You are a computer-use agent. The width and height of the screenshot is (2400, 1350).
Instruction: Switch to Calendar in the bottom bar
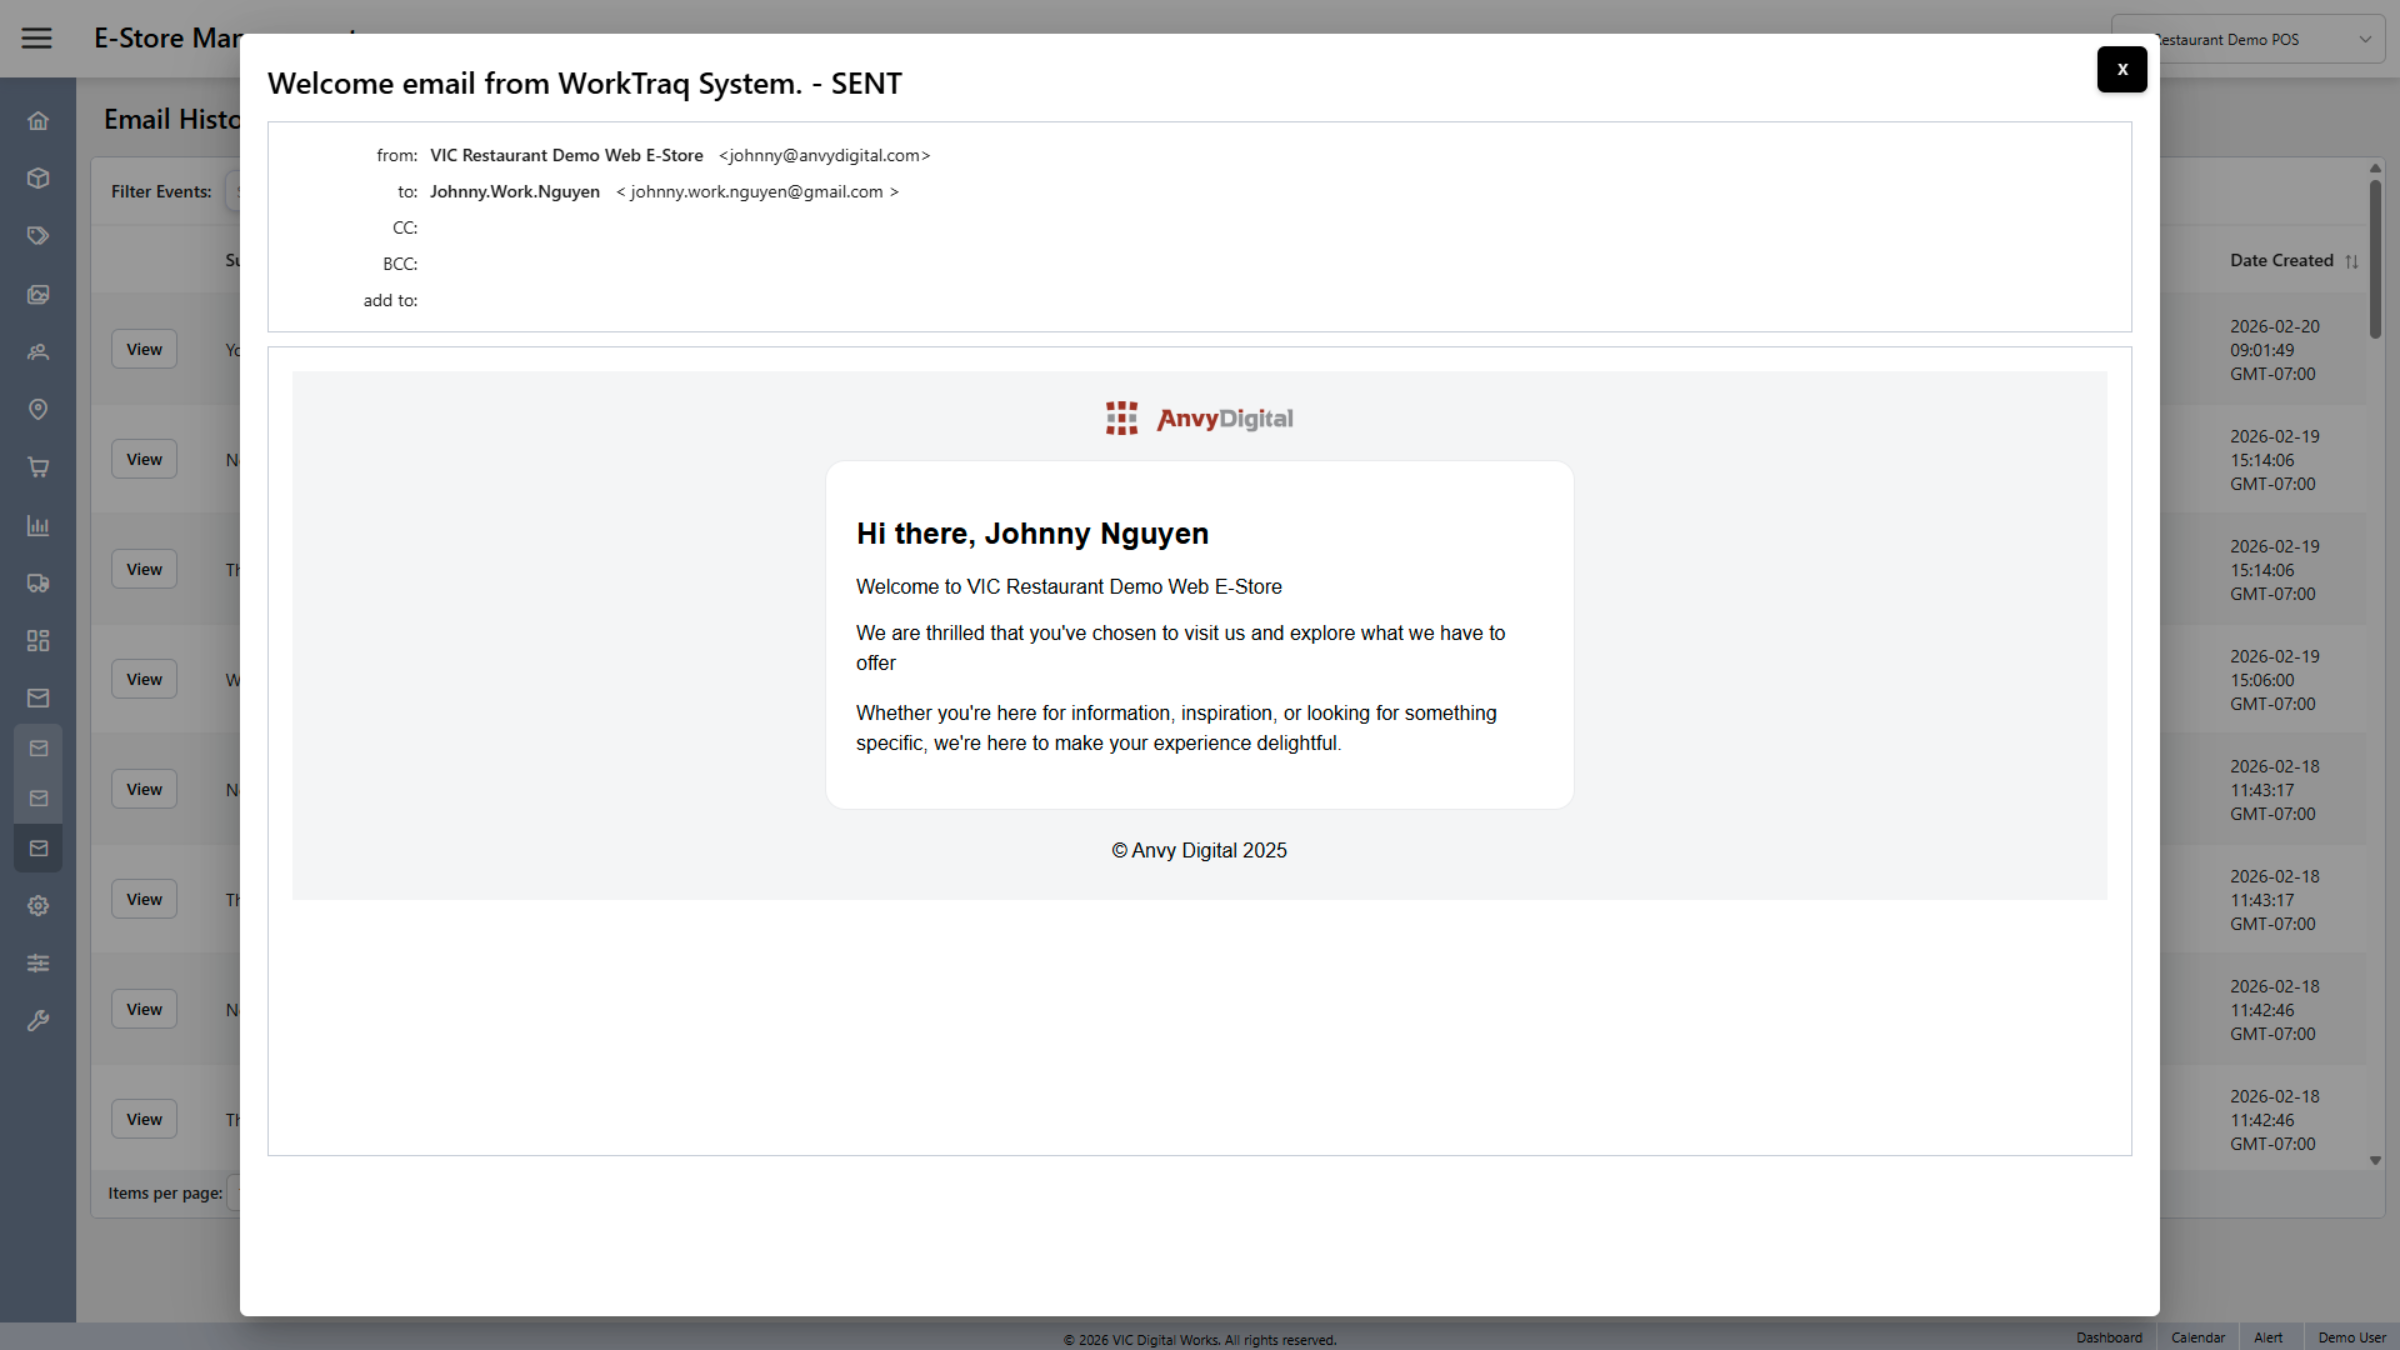tap(2198, 1337)
